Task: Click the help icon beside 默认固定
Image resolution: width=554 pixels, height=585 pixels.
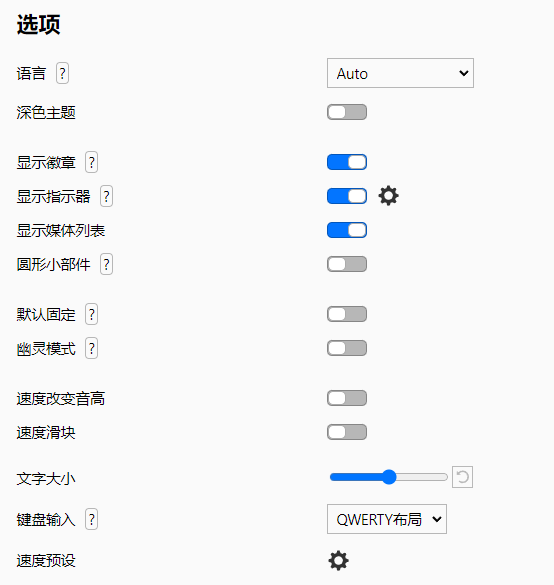Action: 91,314
